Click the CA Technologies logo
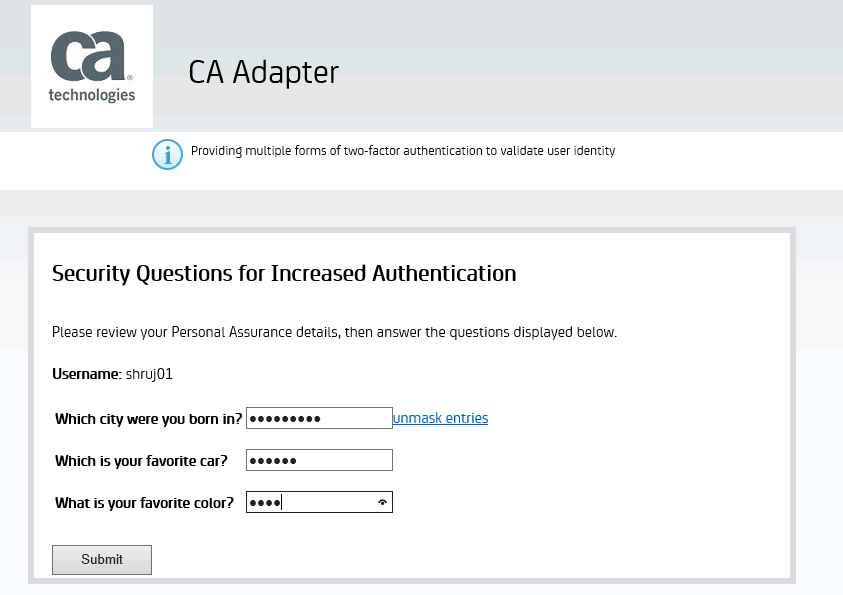843x595 pixels. [x=92, y=67]
